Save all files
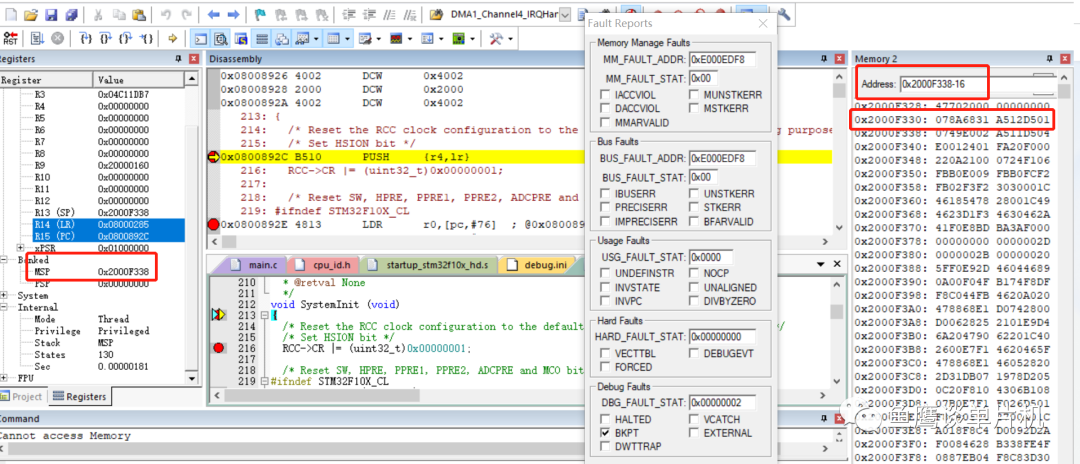 71,14
